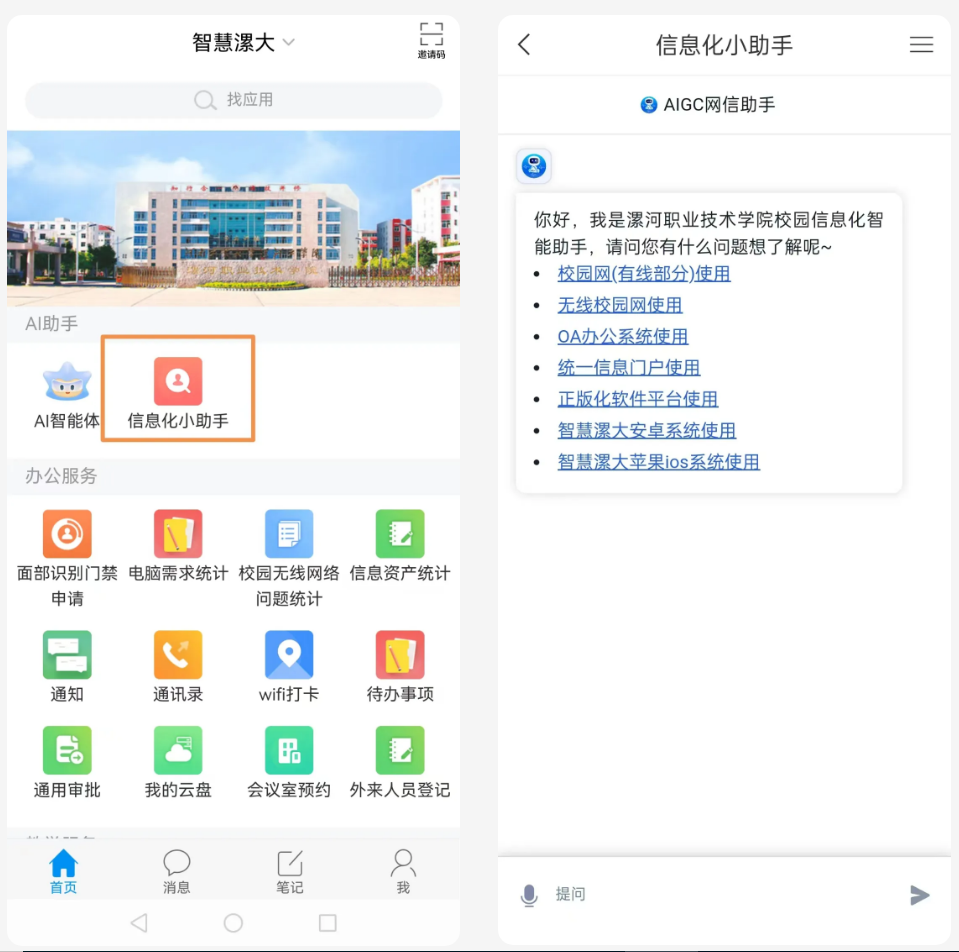This screenshot has height=952, width=959.
Task: Open the wifi打卡 location icon
Action: pos(289,655)
